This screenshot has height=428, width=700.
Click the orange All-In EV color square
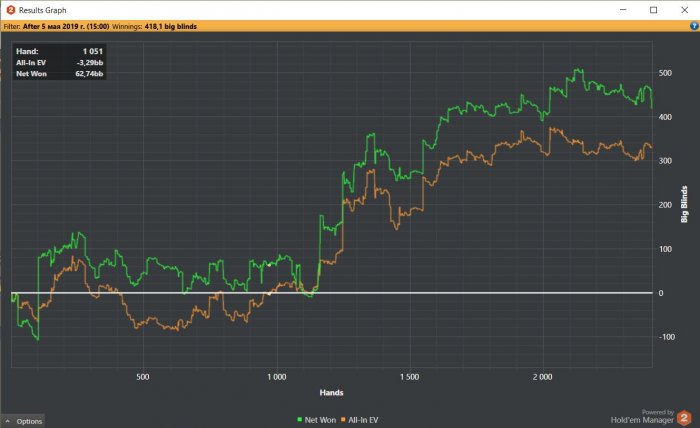[343, 420]
